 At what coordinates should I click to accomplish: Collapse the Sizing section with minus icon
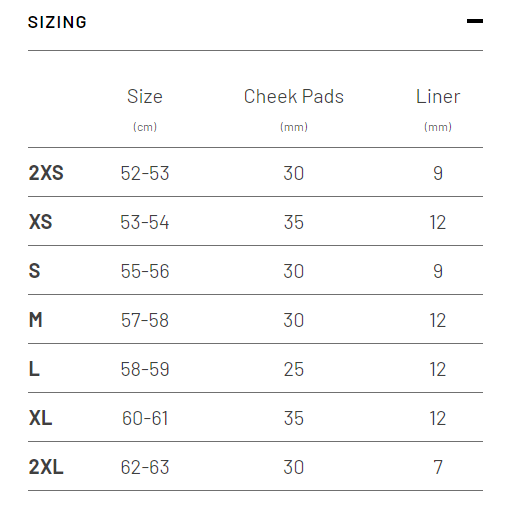[x=475, y=21]
